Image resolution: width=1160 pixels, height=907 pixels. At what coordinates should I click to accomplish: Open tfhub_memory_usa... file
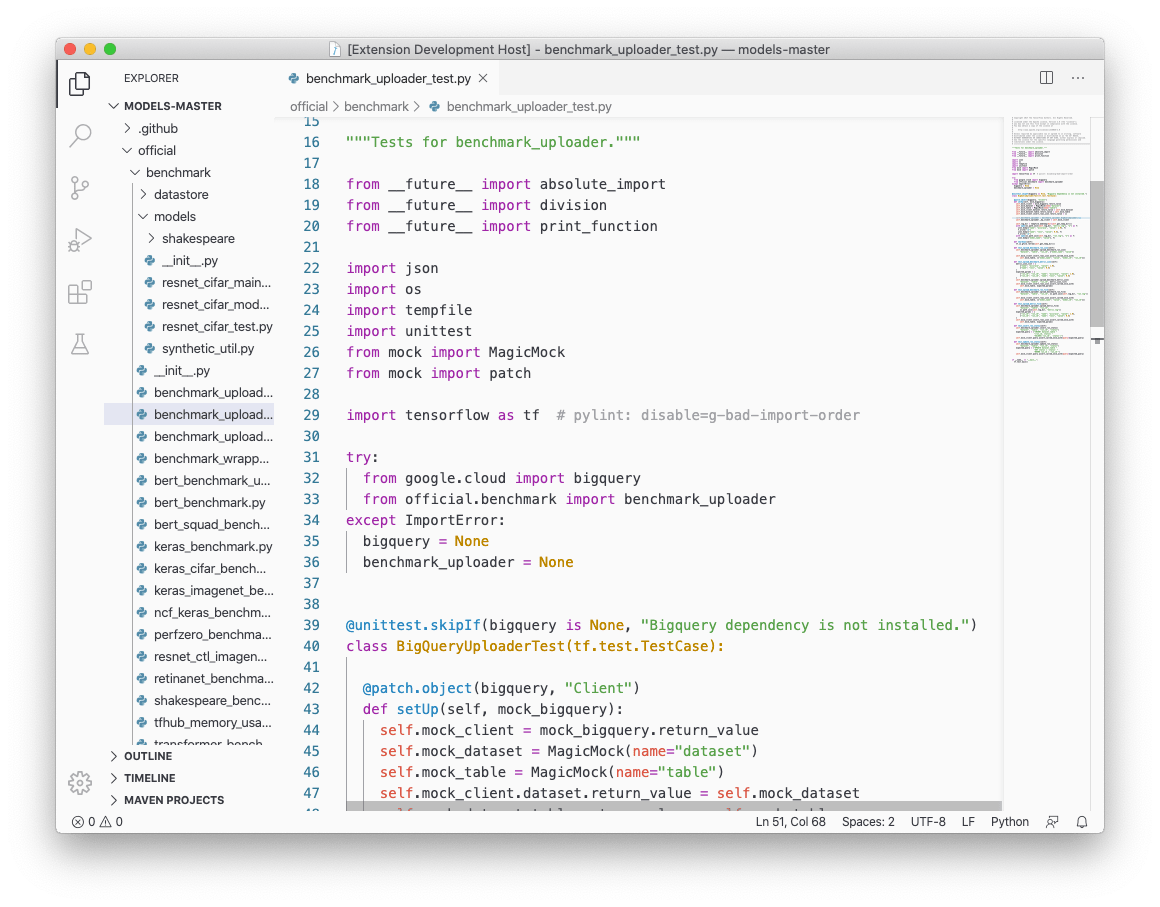[189, 723]
